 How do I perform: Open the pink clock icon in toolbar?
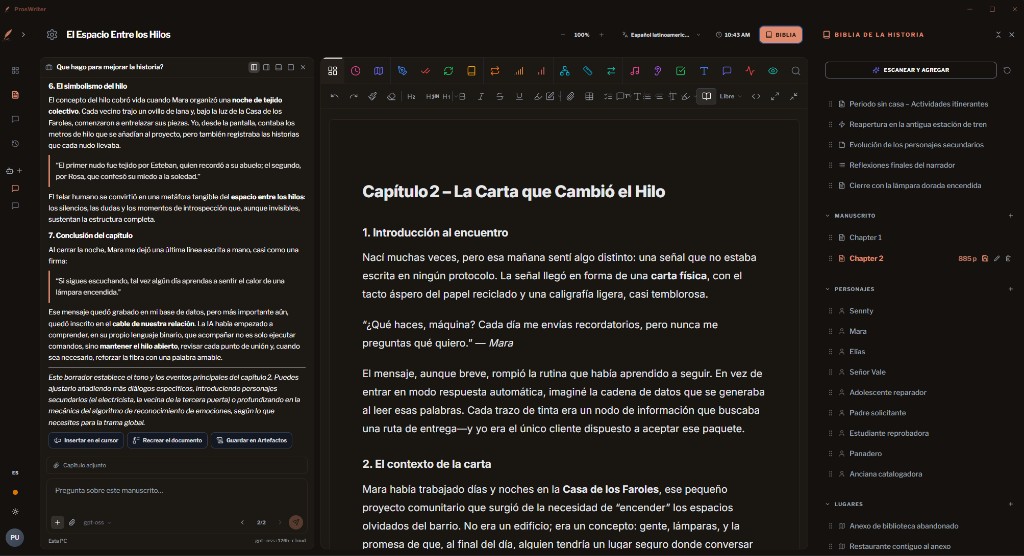tap(355, 71)
